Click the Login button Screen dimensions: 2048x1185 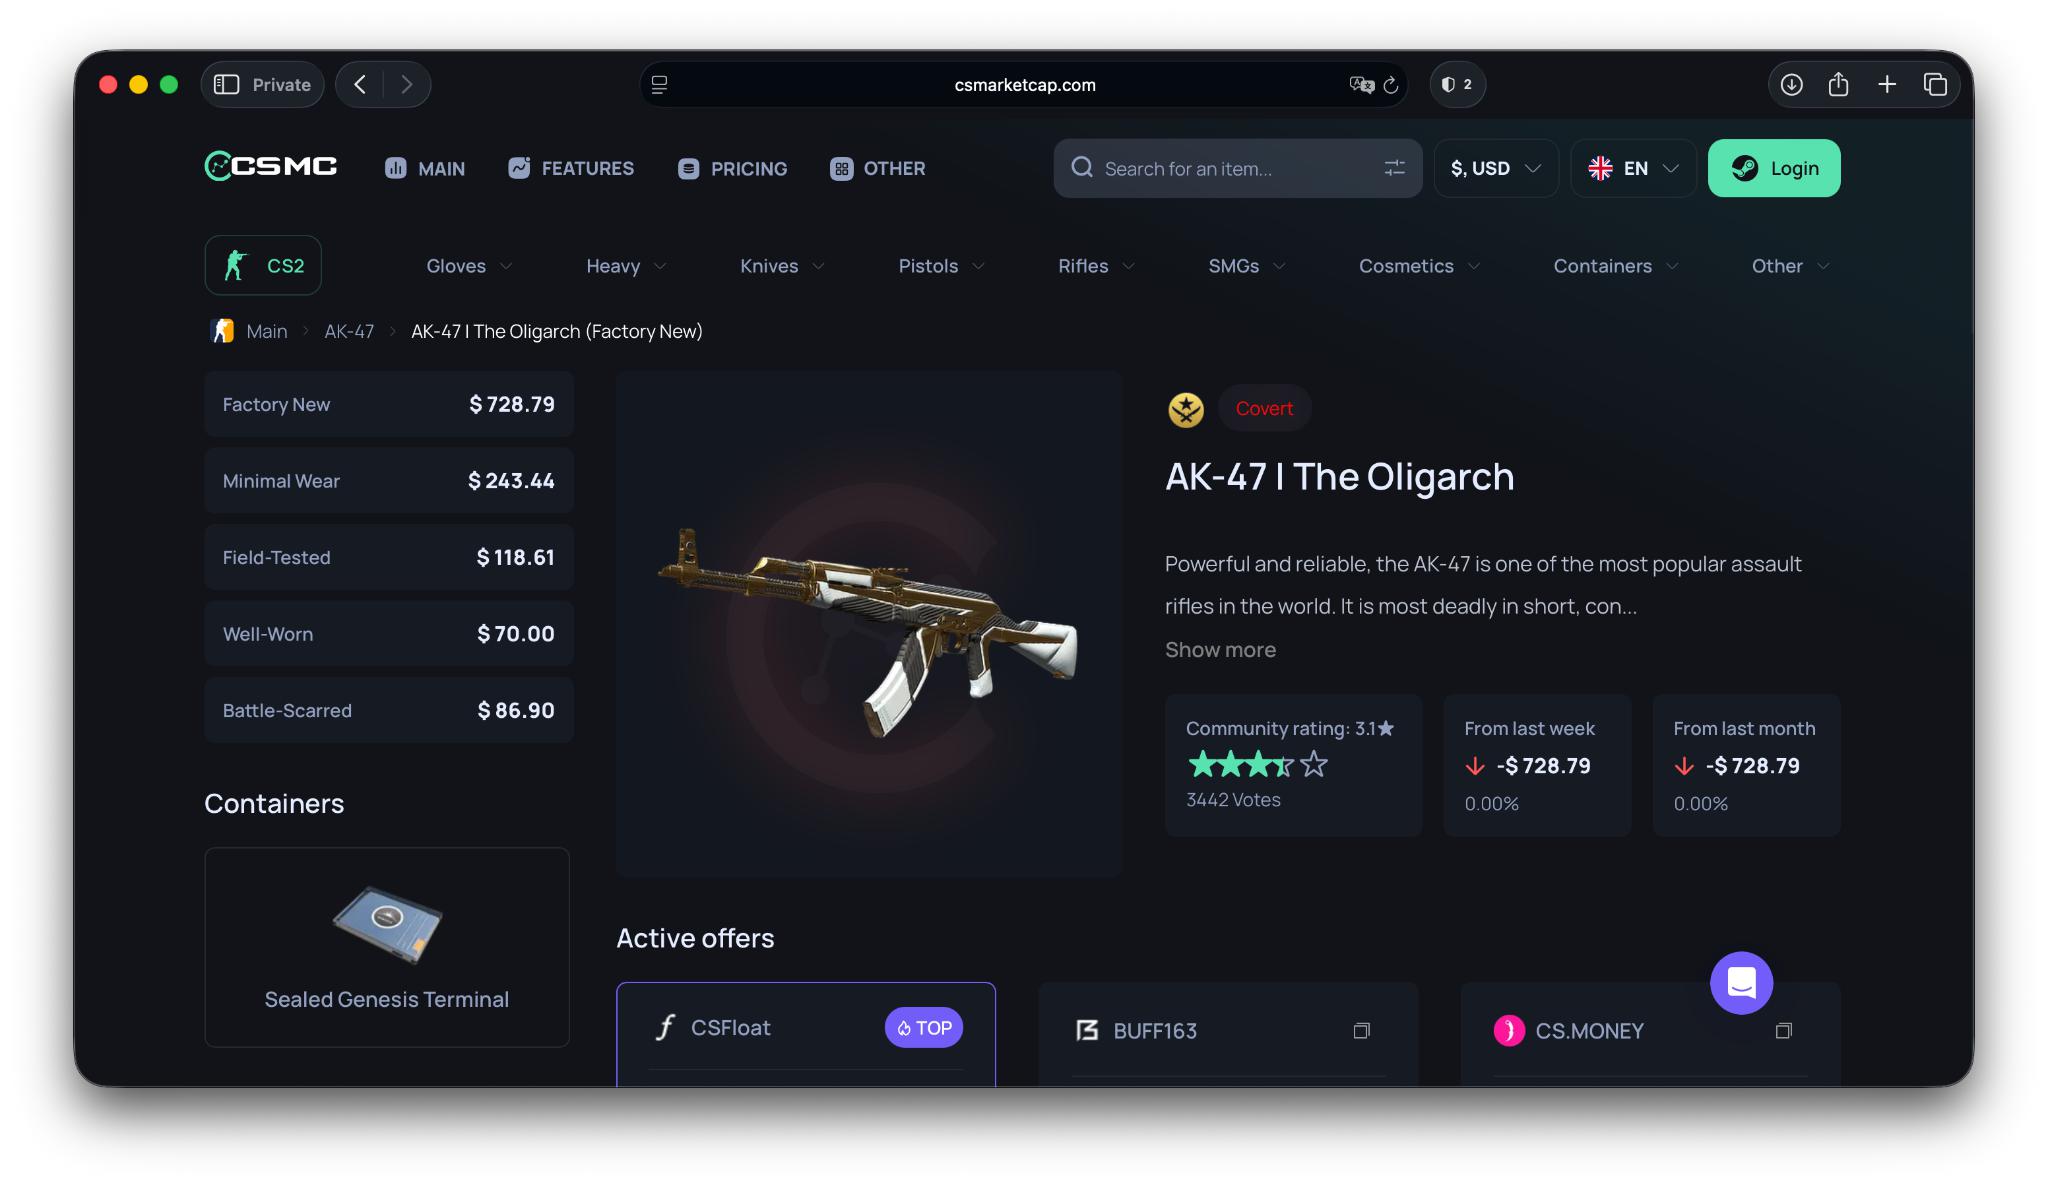click(x=1774, y=168)
